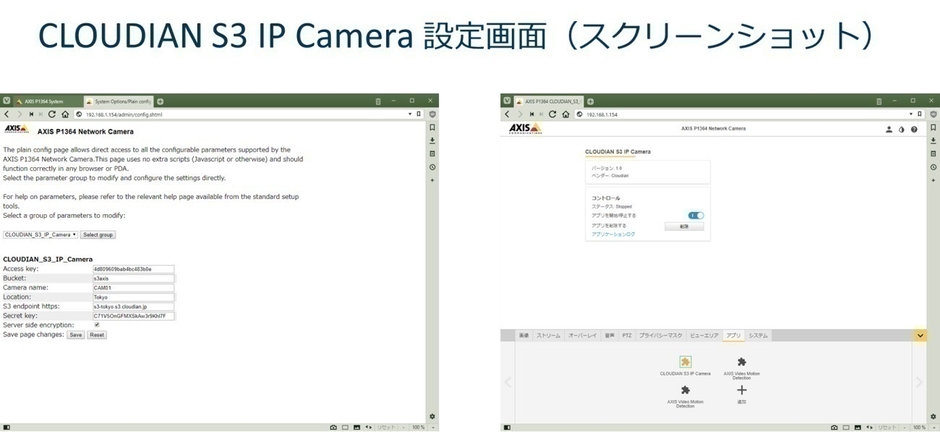Switch to the システム tab
This screenshot has height=432, width=940.
coord(759,335)
